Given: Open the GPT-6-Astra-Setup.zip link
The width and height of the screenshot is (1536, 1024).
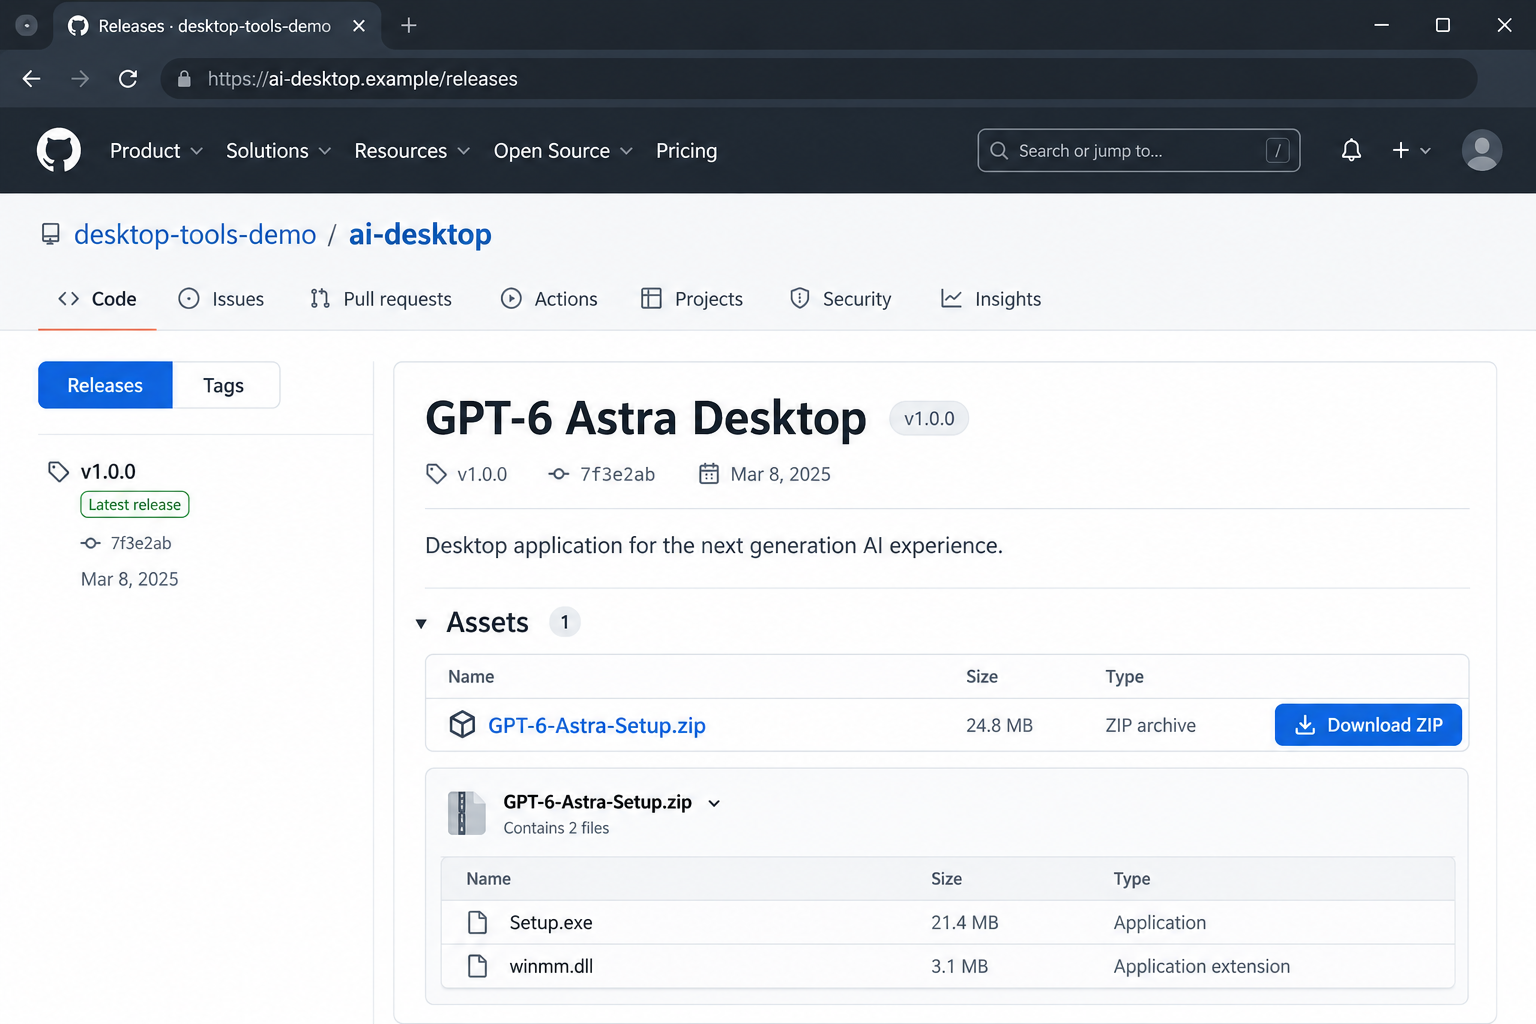Looking at the screenshot, I should 597,725.
